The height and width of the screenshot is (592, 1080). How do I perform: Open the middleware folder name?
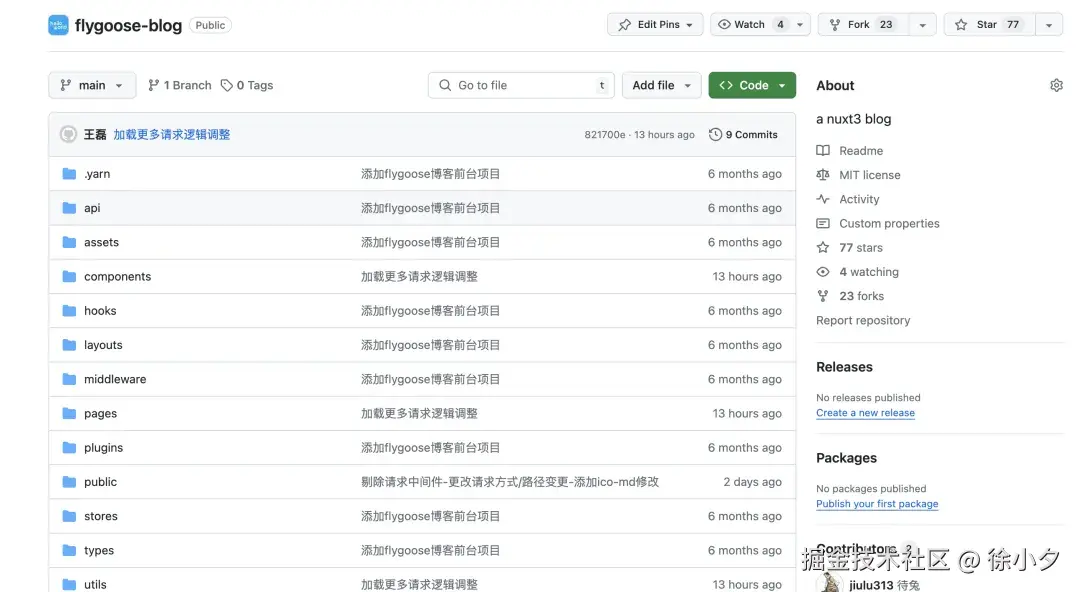coord(115,379)
